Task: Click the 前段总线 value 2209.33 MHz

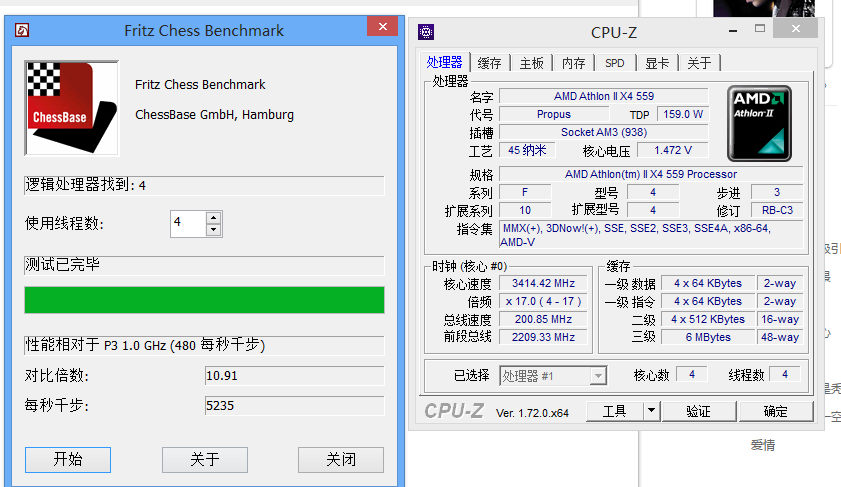Action: tap(543, 337)
